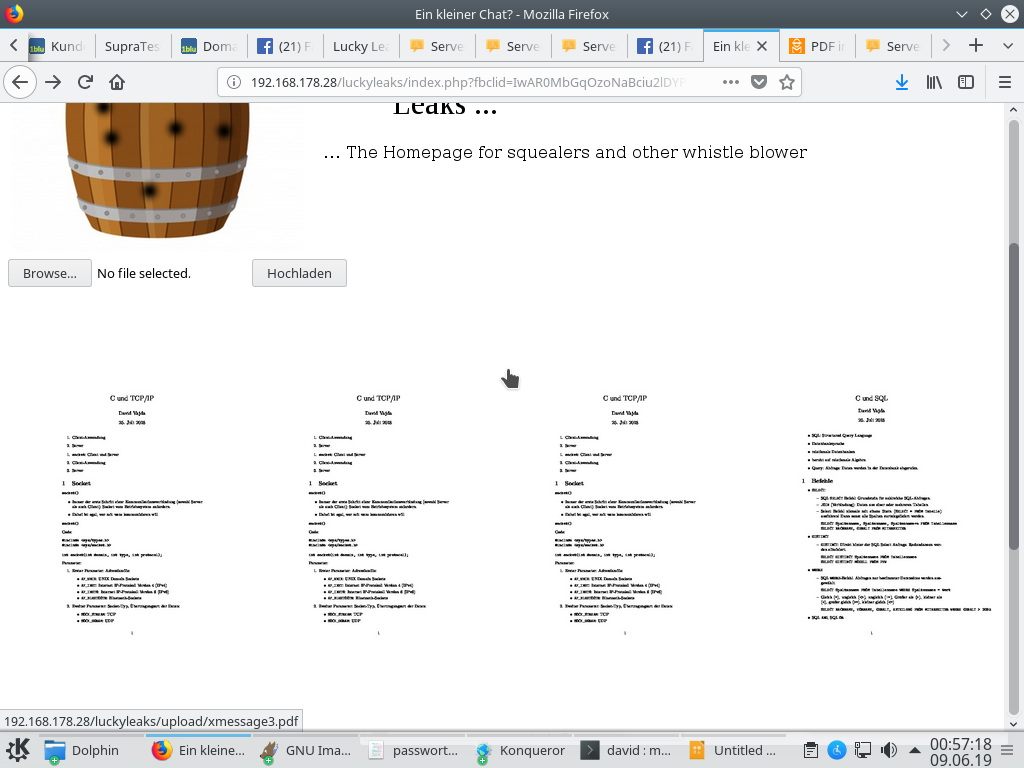The width and height of the screenshot is (1024, 768).
Task: Toggle bookmark with the star icon
Action: (787, 82)
